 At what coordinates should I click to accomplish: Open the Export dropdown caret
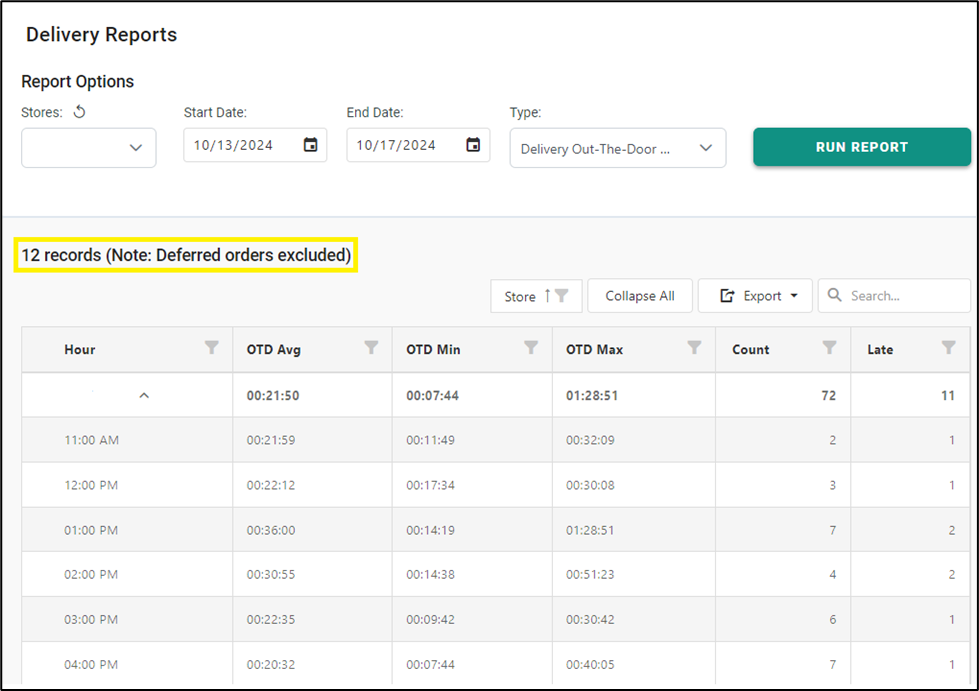coord(794,296)
